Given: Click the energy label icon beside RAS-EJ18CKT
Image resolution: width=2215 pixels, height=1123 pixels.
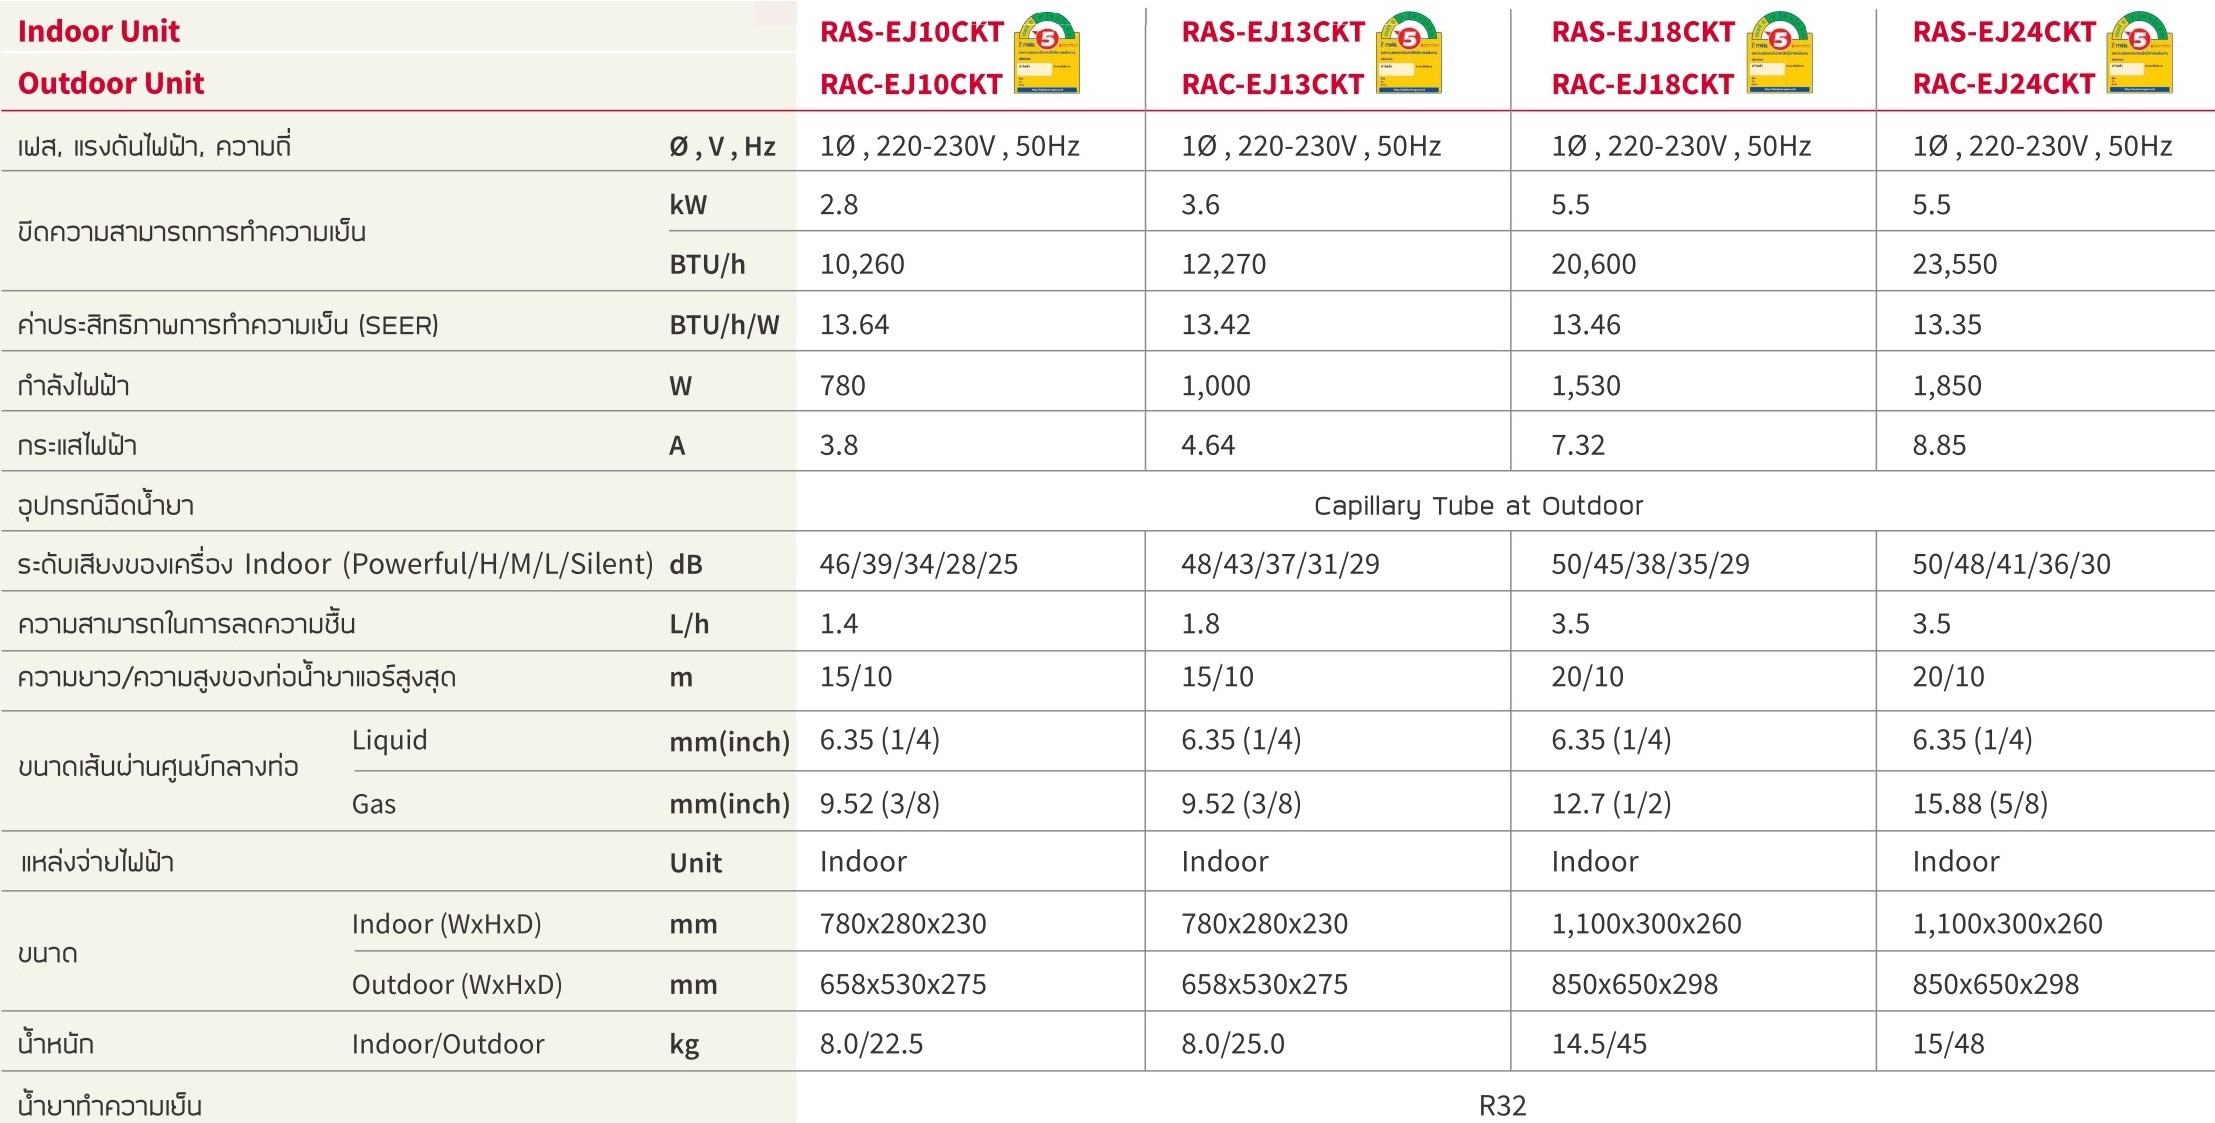Looking at the screenshot, I should (1780, 53).
